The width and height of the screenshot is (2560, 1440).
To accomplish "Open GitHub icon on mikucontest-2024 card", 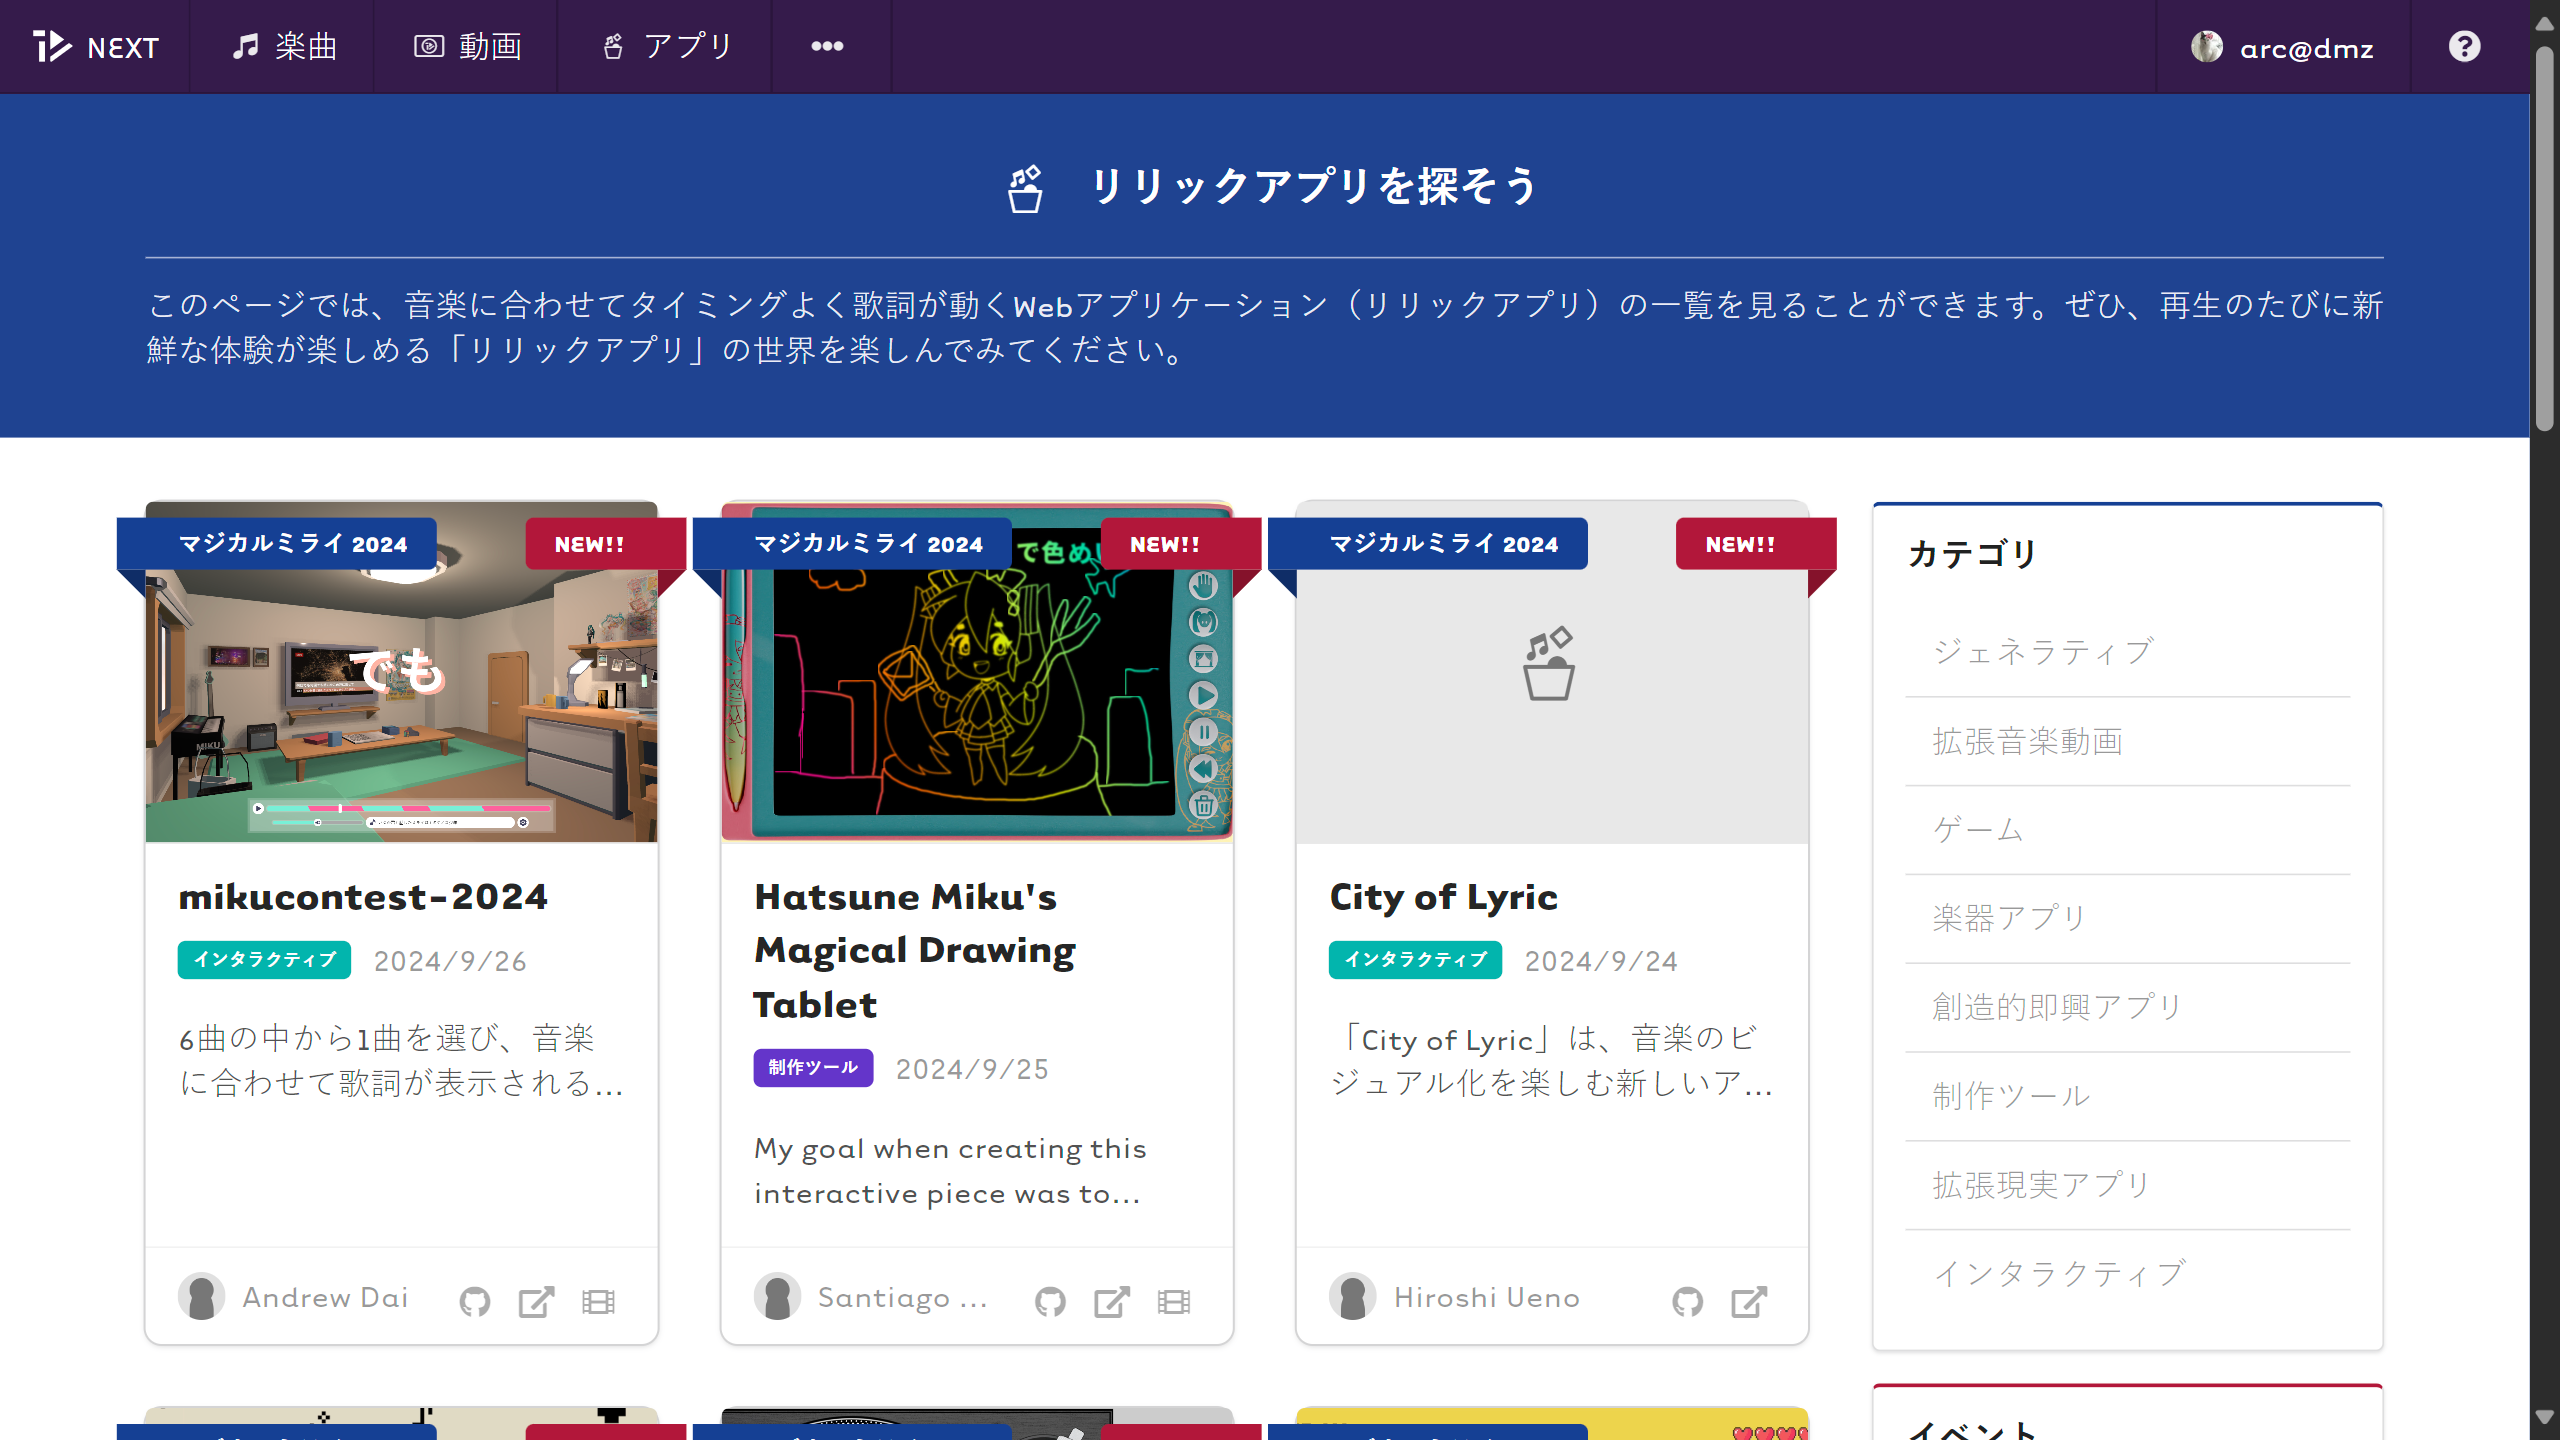I will (x=475, y=1301).
